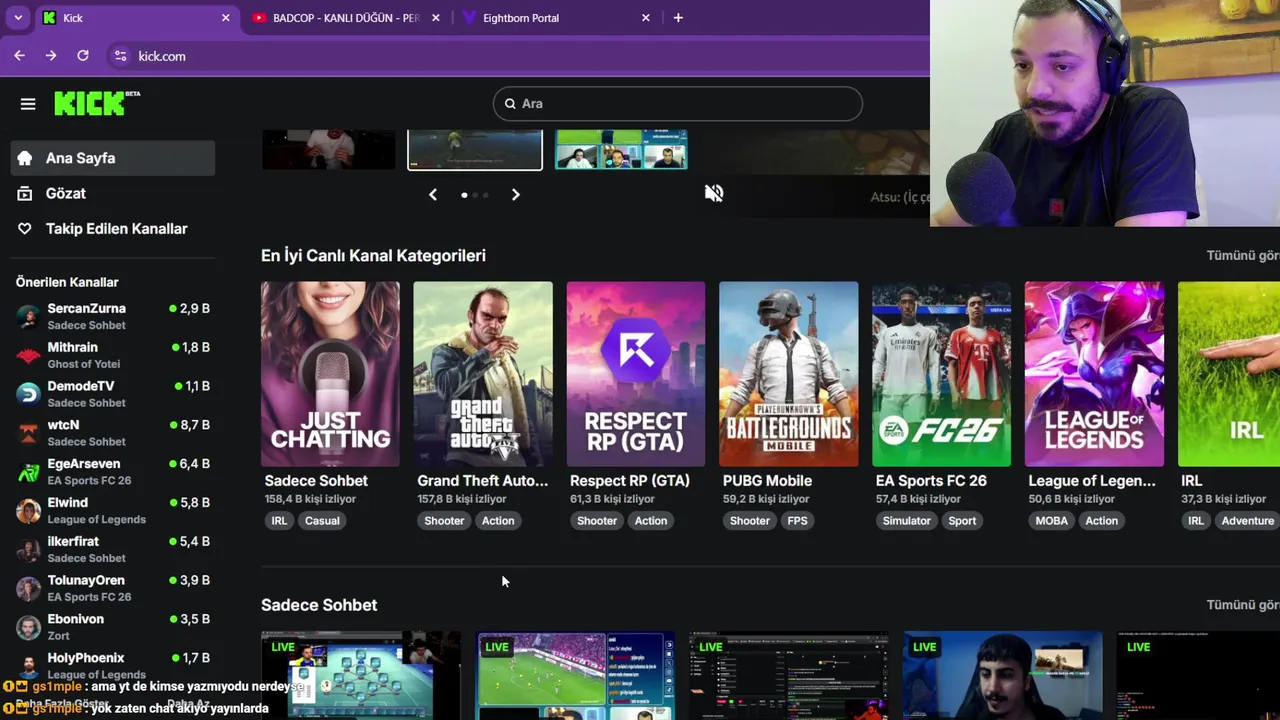Select the Kick tab

[x=135, y=18]
